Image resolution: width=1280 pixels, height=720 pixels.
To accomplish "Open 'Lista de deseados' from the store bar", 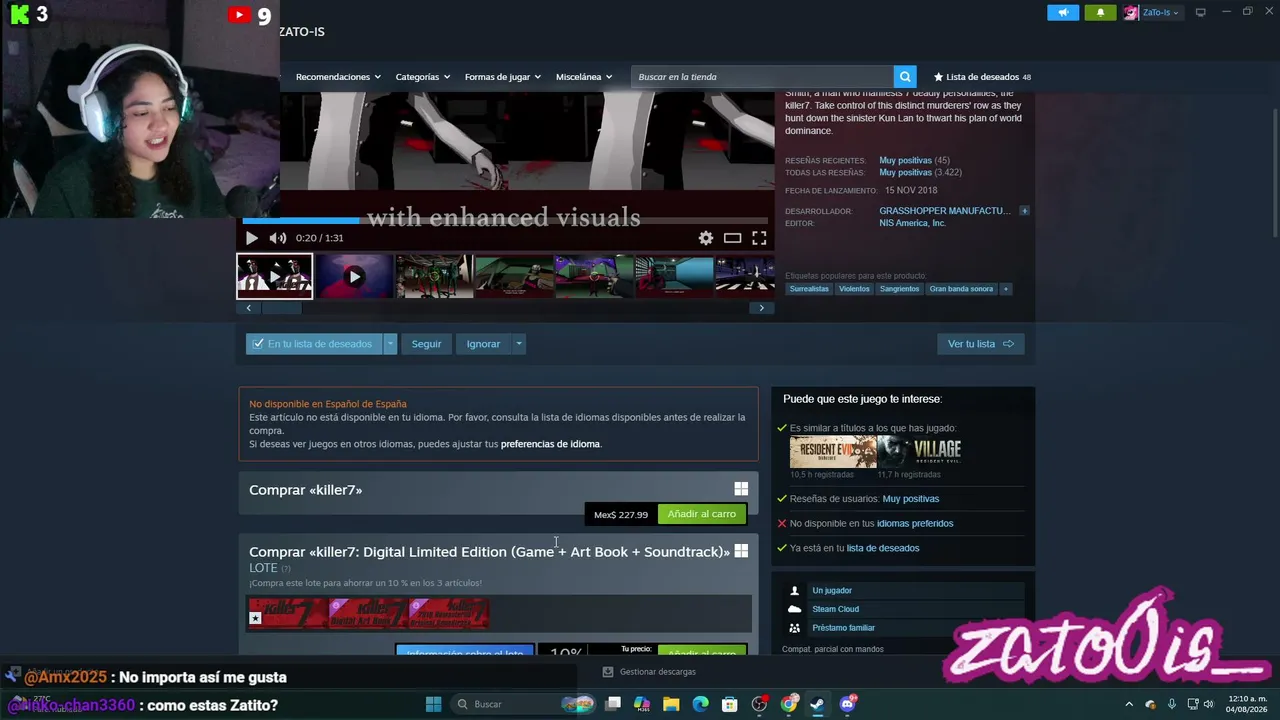I will [982, 77].
